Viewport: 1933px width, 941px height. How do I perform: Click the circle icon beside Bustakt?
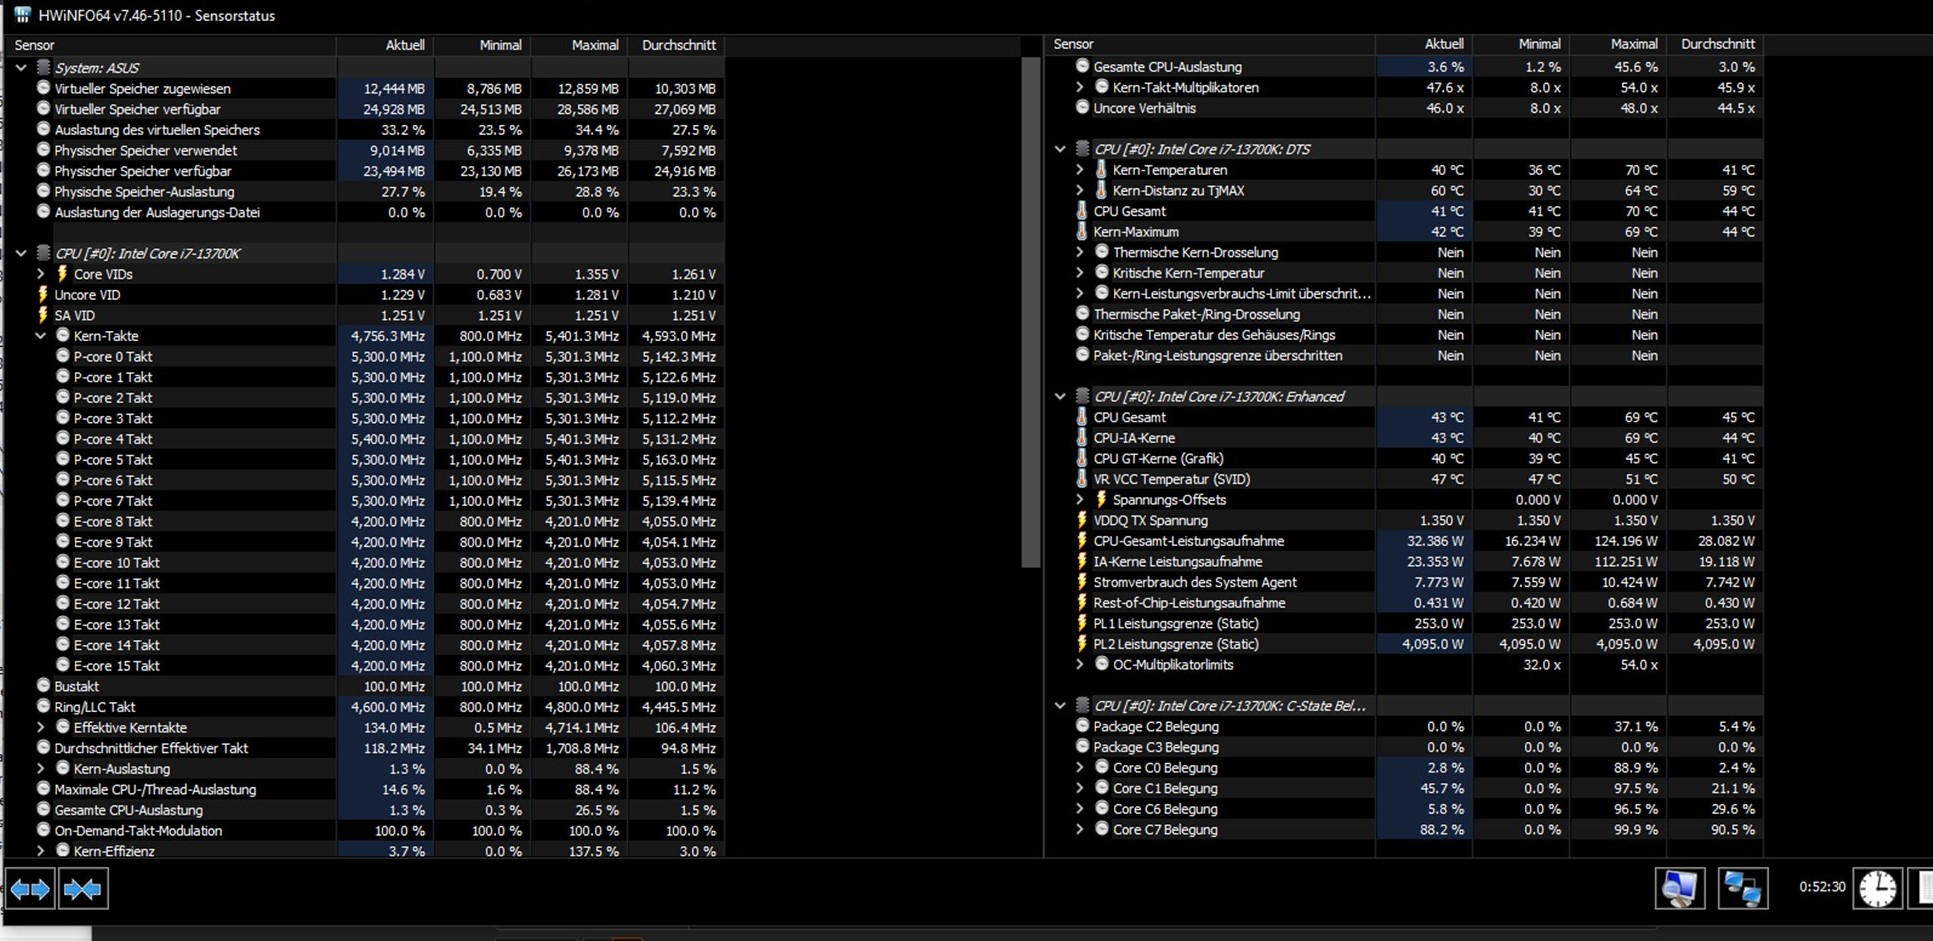pyautogui.click(x=43, y=686)
